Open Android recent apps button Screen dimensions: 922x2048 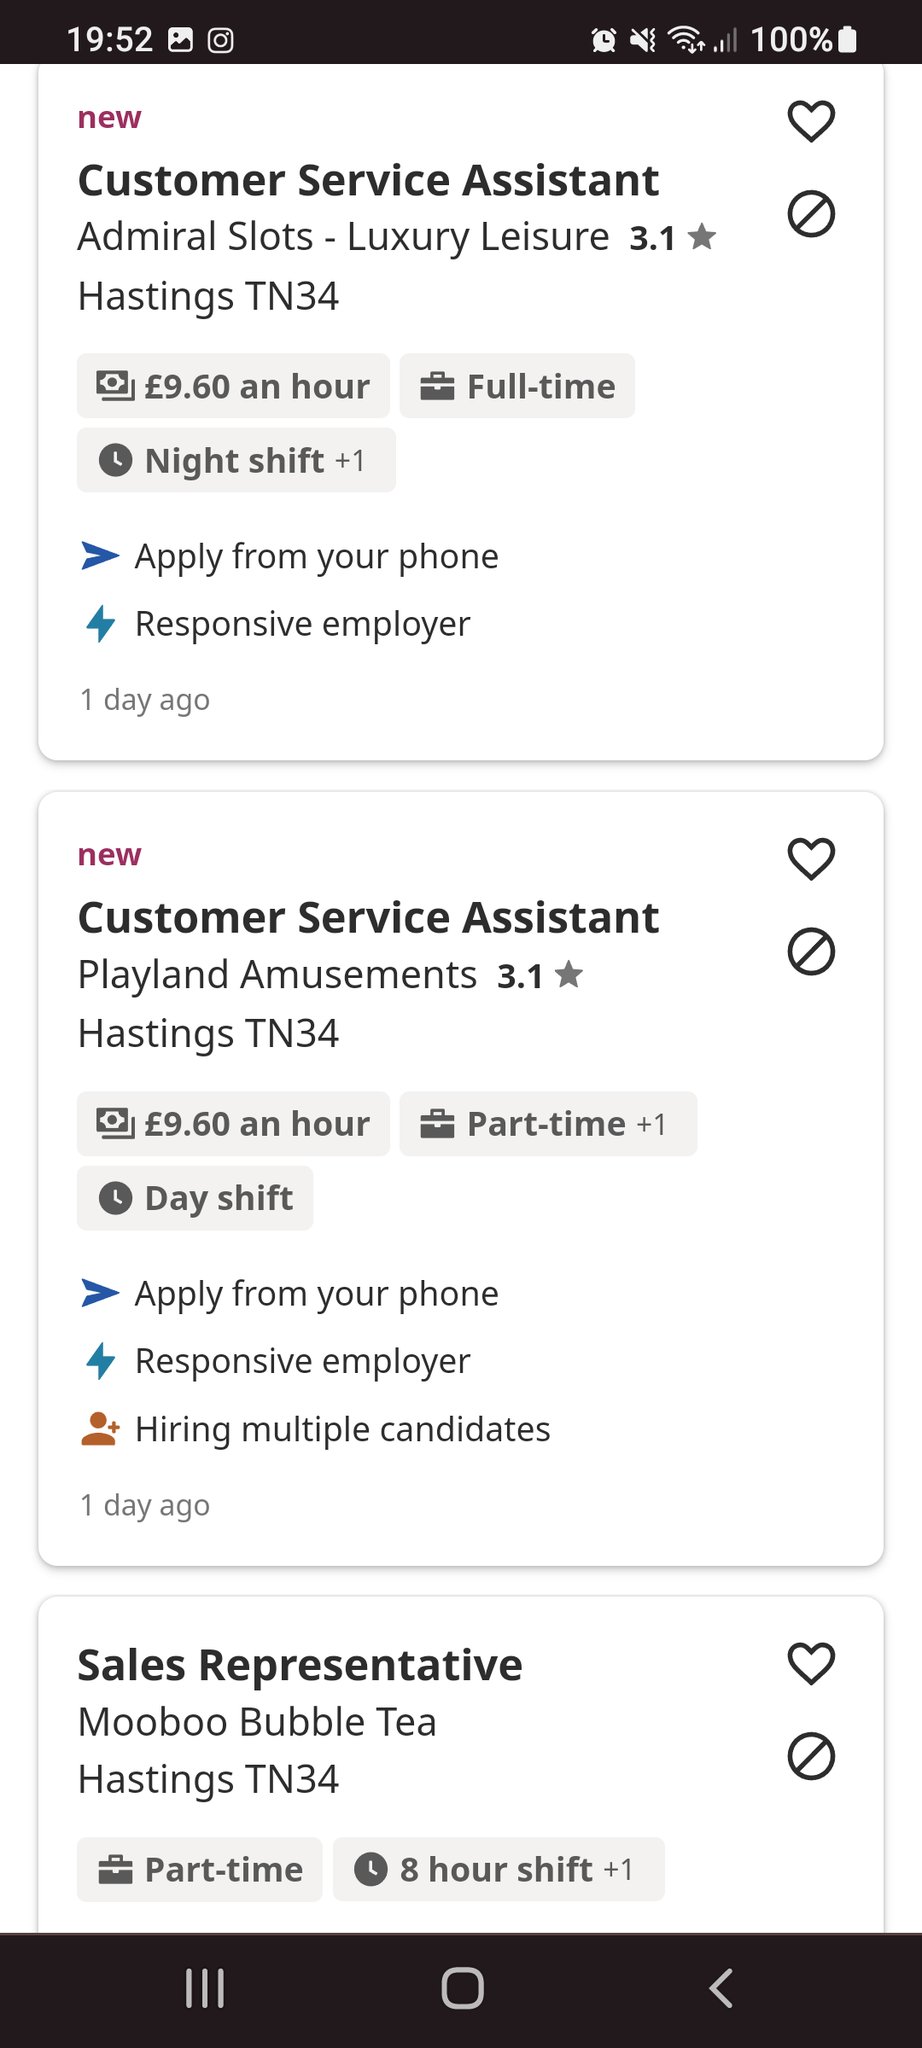[x=205, y=1988]
